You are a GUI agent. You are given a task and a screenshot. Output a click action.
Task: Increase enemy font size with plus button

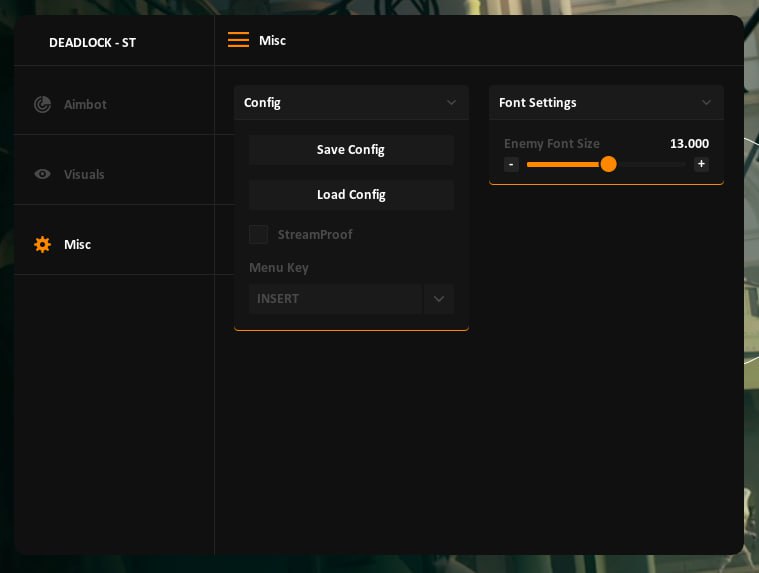point(701,164)
